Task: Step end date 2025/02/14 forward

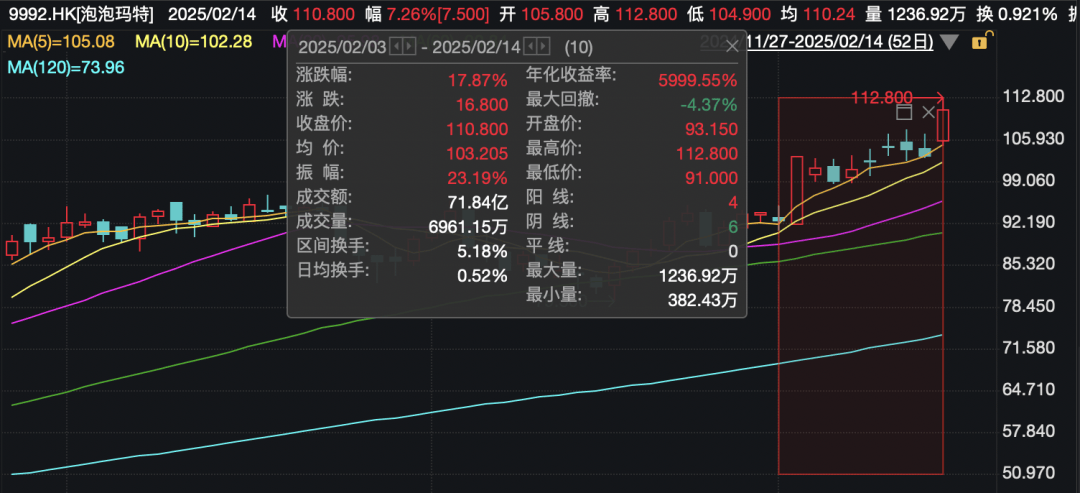Action: point(543,47)
